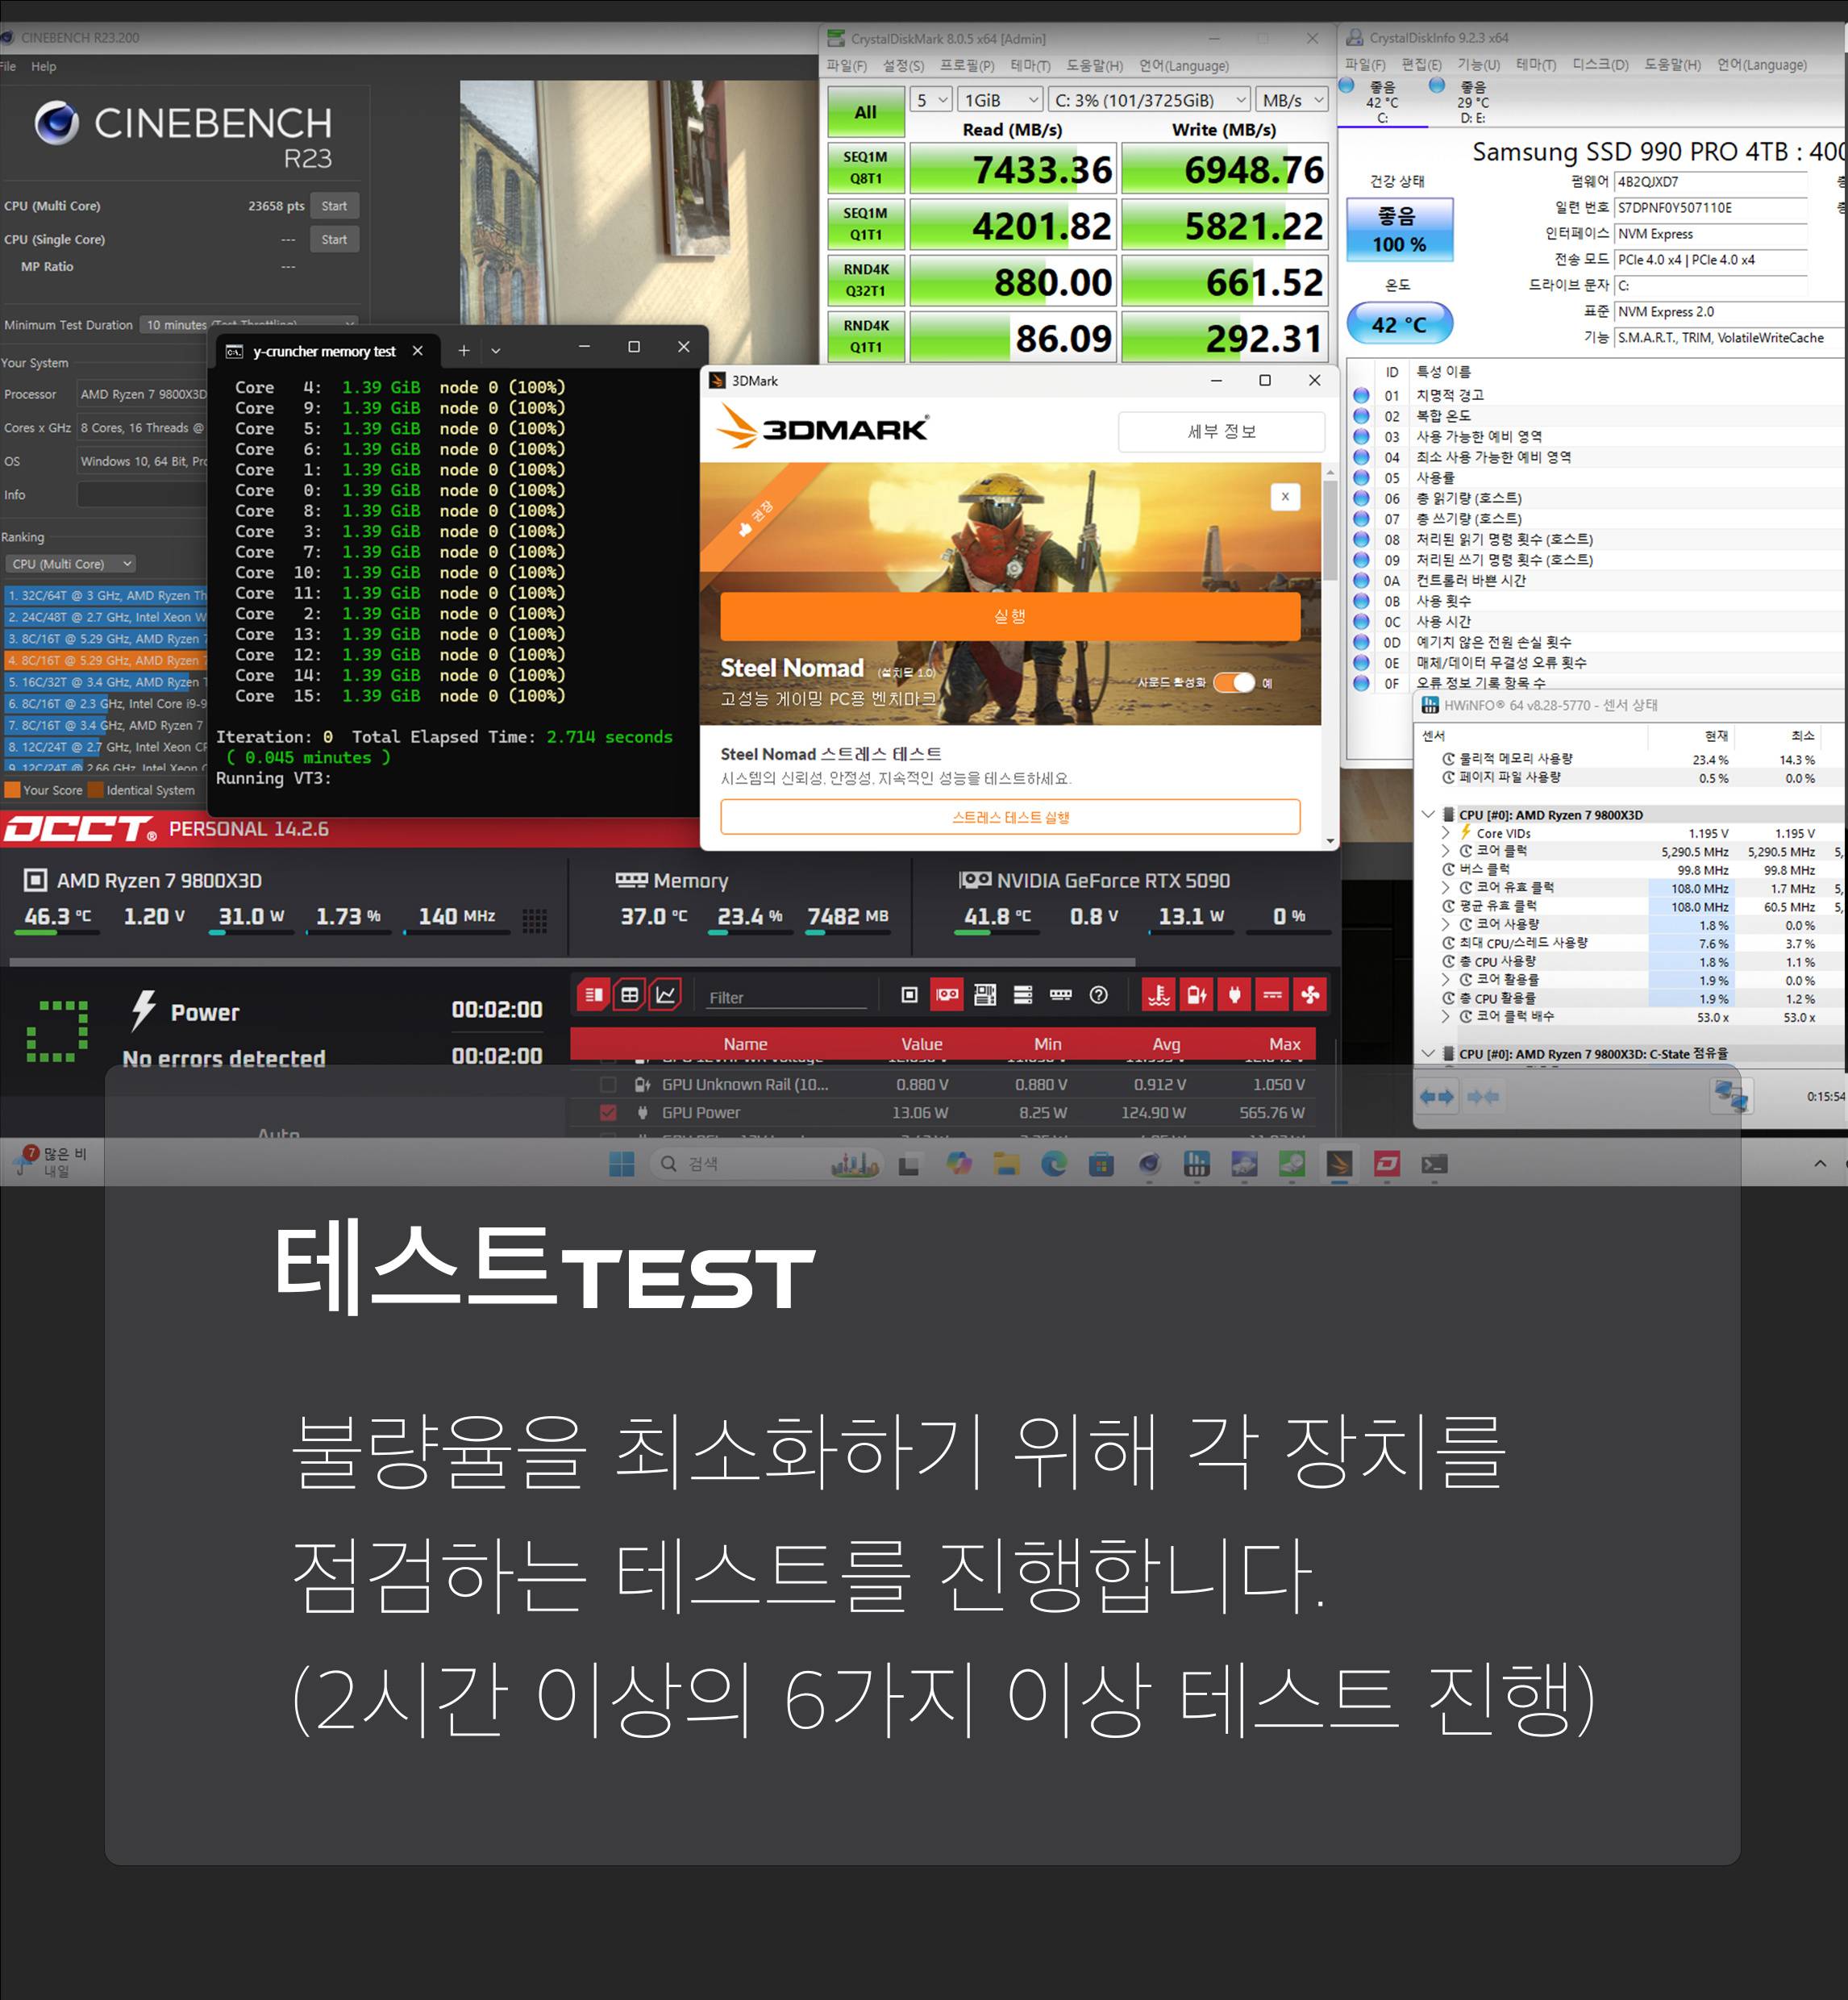Screen dimensions: 1848x2000
Task: Click HWiNFO collapse columns arrows button
Action: 1484,1097
